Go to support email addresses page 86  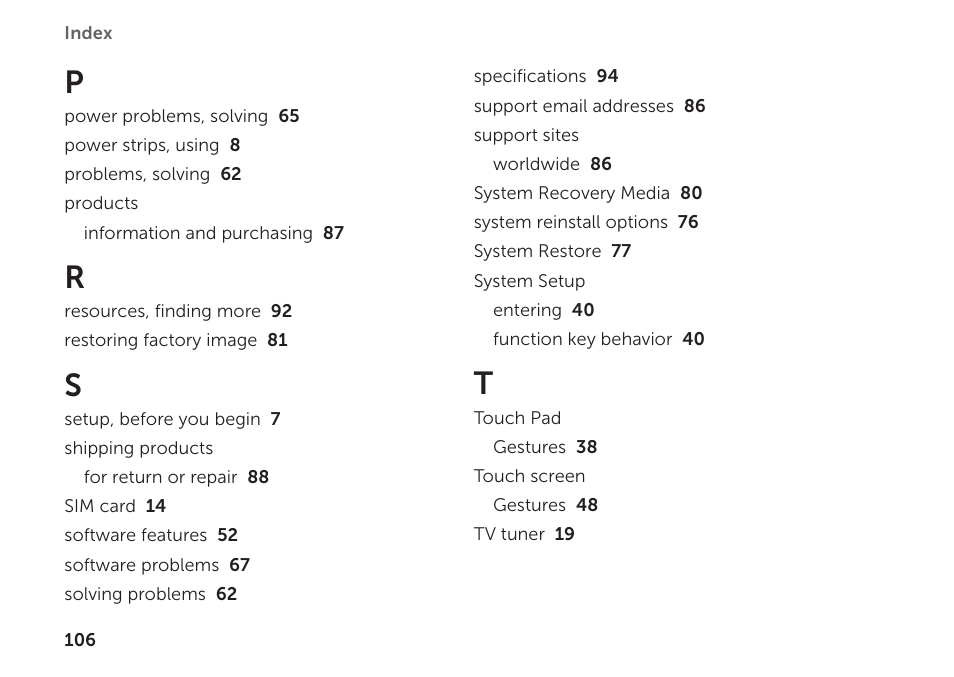point(590,106)
